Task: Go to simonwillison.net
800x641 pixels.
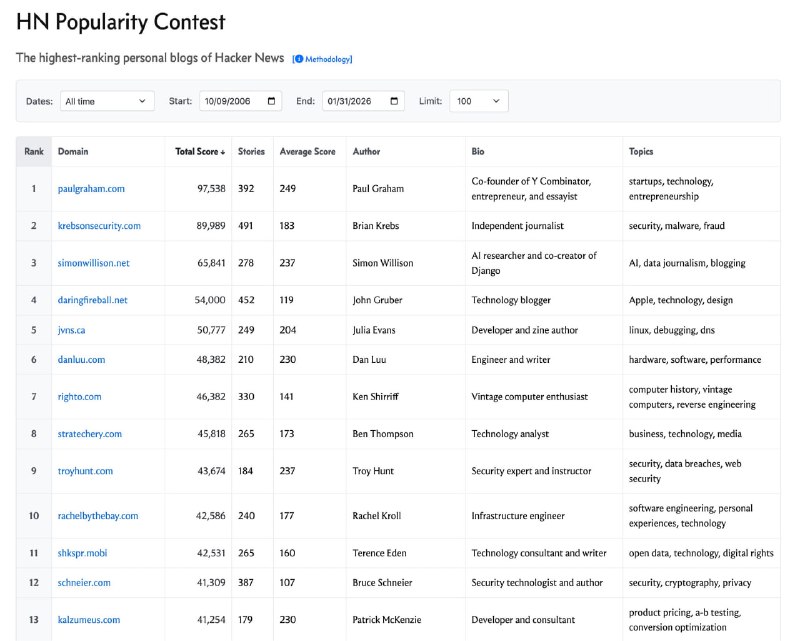Action: pos(94,263)
